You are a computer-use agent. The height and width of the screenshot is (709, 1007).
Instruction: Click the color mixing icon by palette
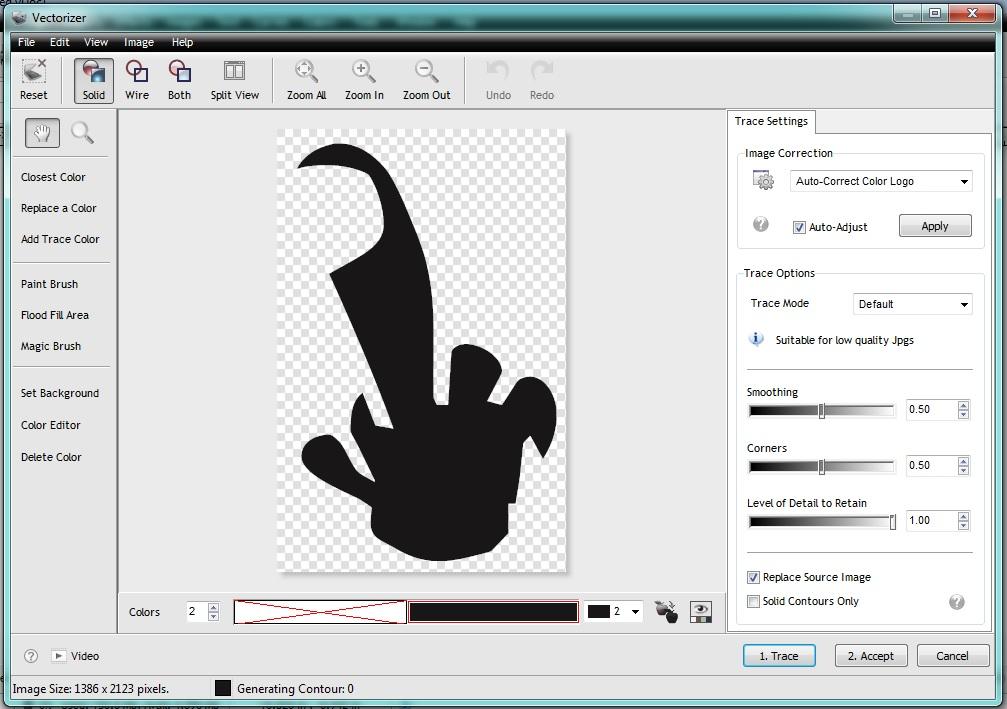666,611
